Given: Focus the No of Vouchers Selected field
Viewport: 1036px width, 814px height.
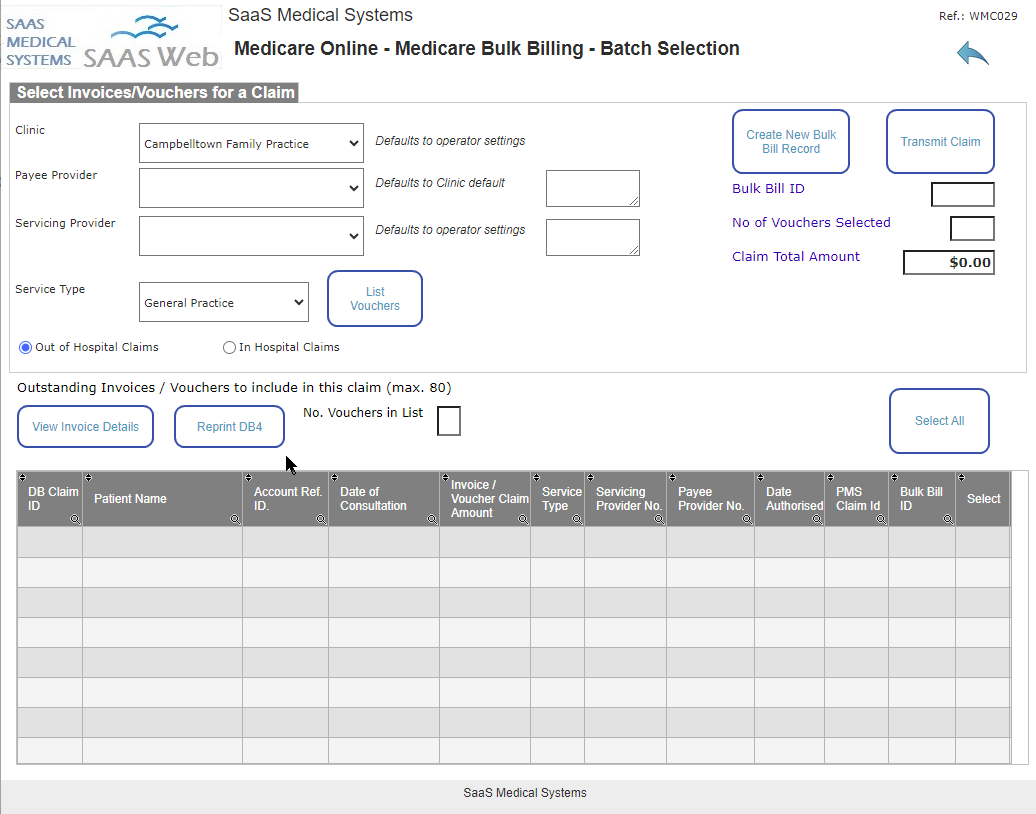Looking at the screenshot, I should pyautogui.click(x=972, y=229).
